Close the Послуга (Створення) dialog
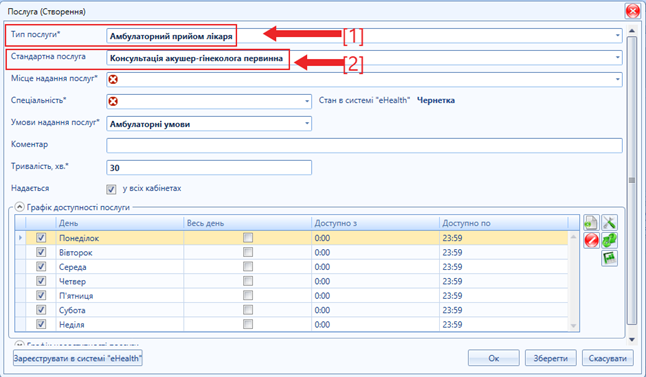Image resolution: width=646 pixels, height=377 pixels. (633, 12)
